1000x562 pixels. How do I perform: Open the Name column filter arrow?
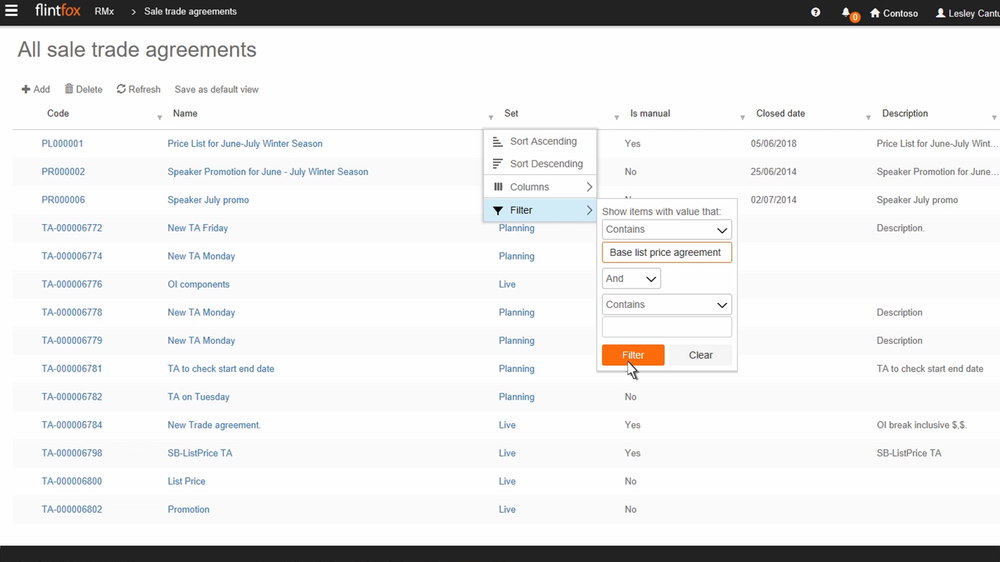coord(490,118)
